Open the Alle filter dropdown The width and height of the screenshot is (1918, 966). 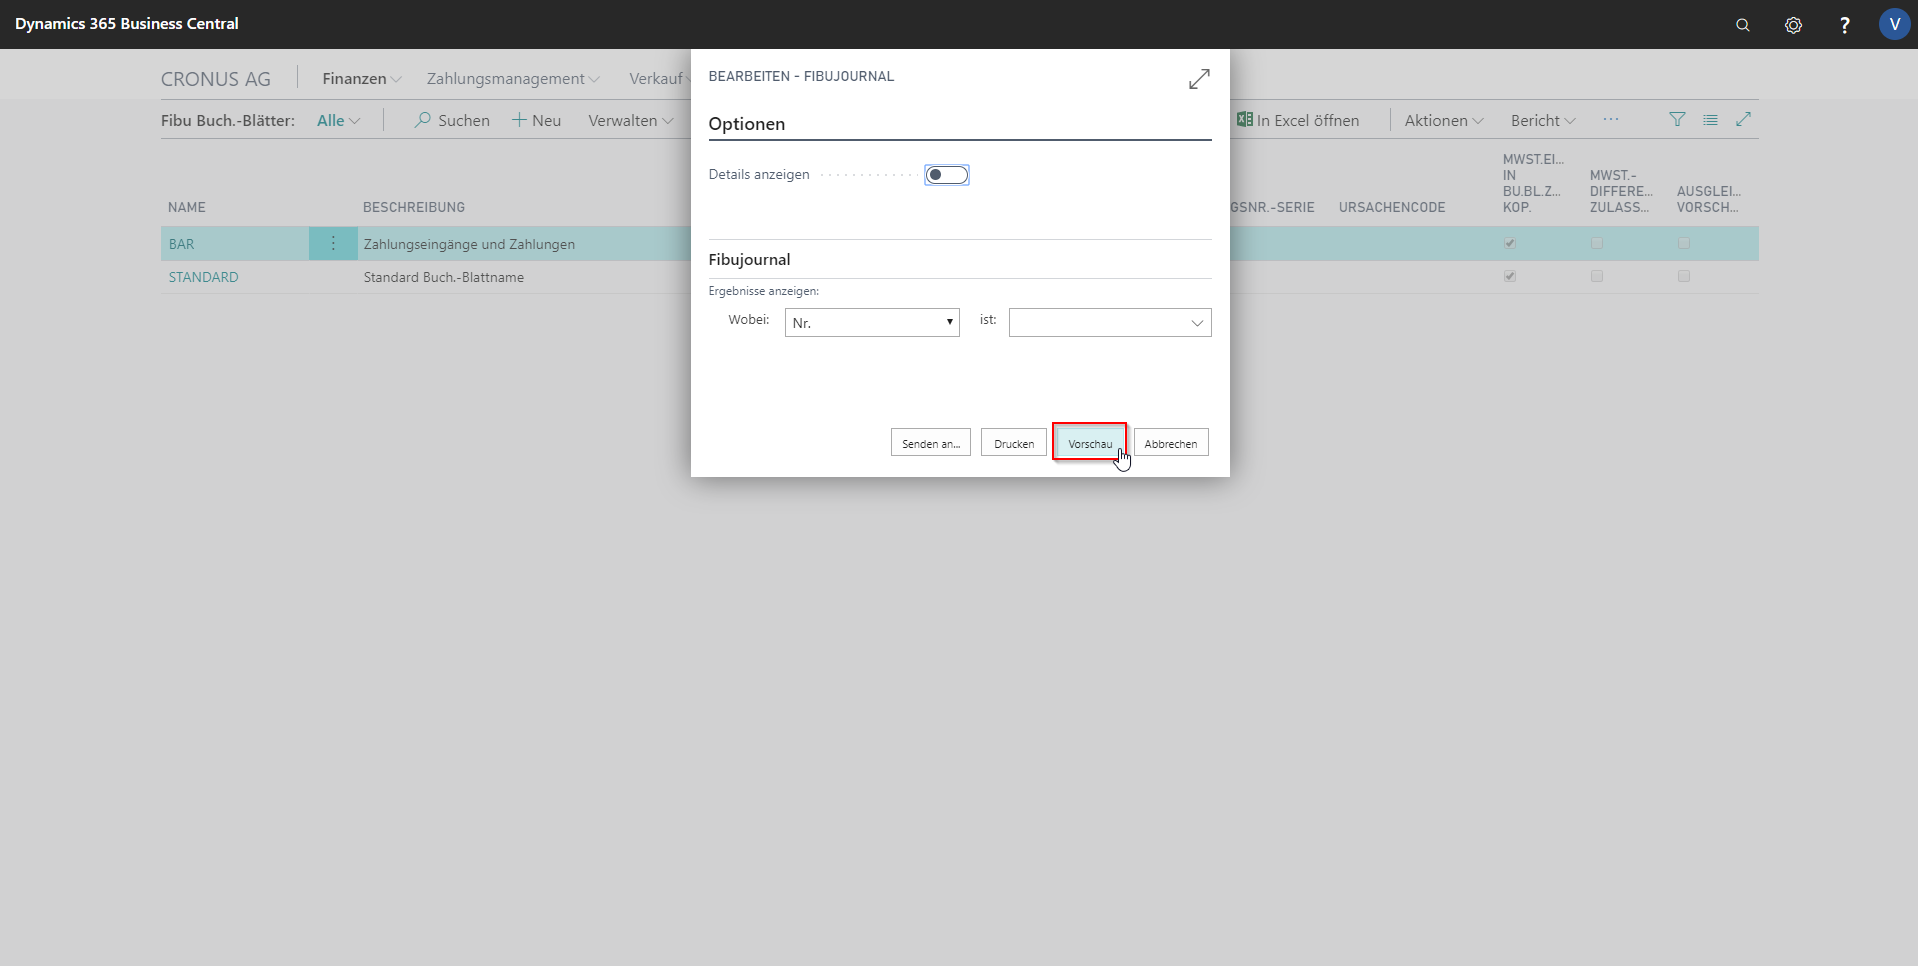[x=338, y=120]
